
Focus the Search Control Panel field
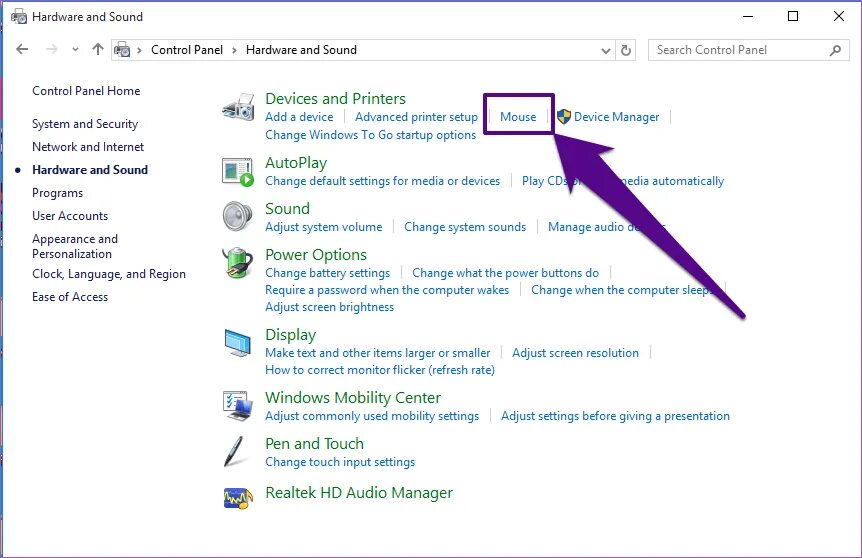tap(748, 50)
